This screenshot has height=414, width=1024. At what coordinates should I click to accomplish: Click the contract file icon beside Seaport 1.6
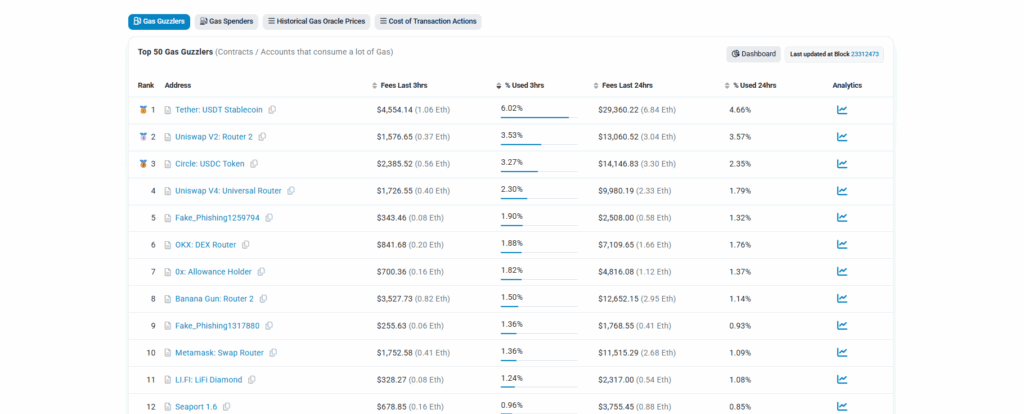coord(168,406)
